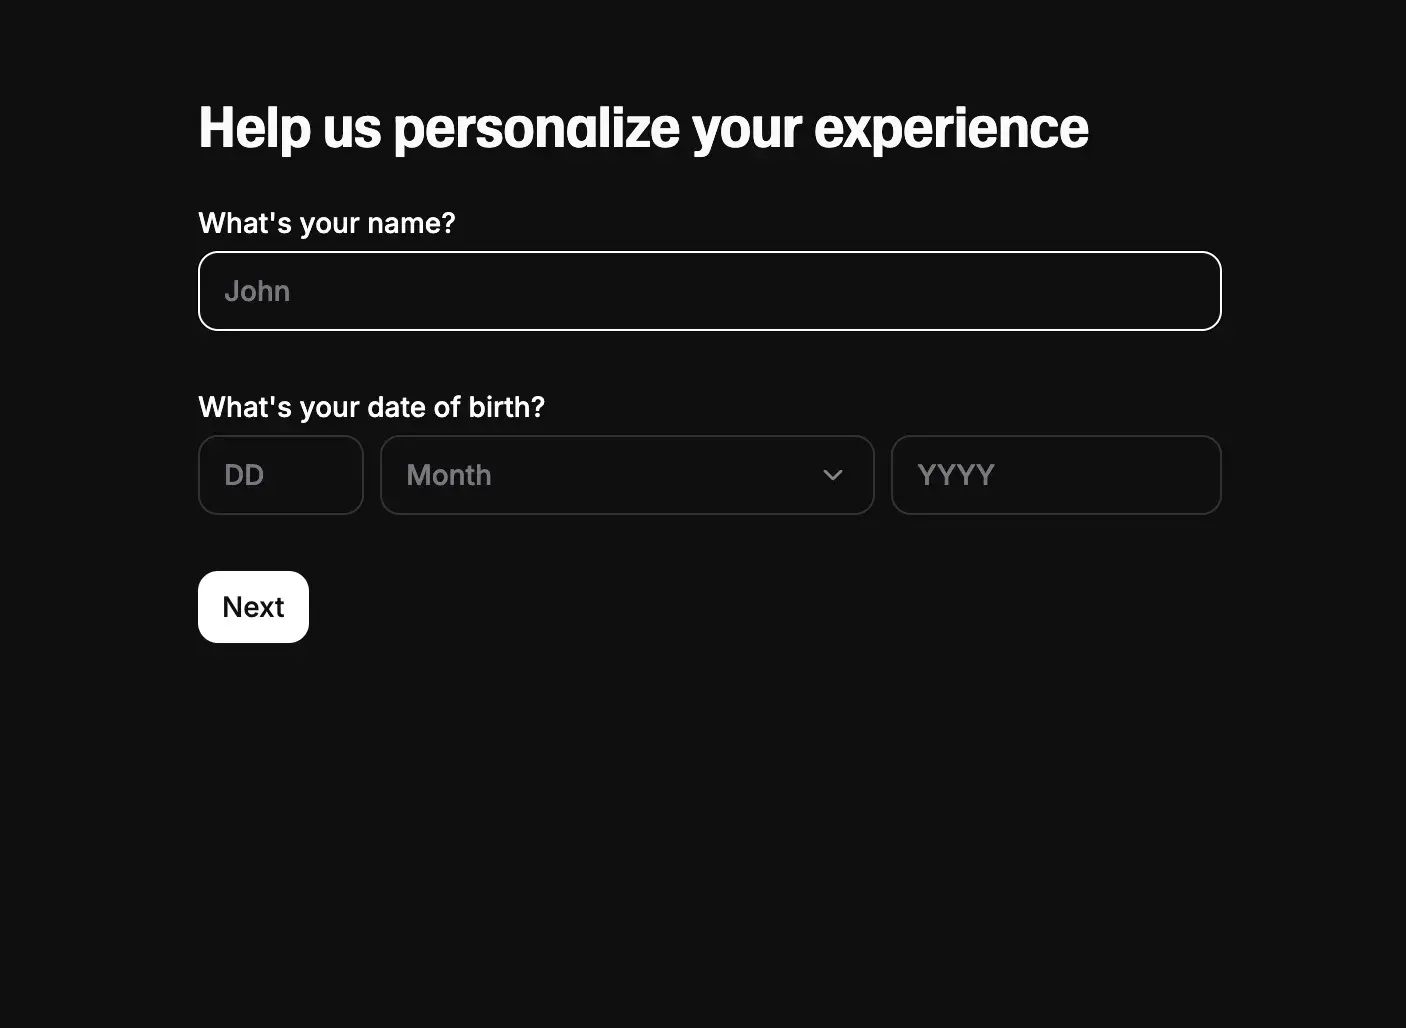Click the "John" placeholder text
This screenshot has height=1028, width=1406.
(x=257, y=291)
